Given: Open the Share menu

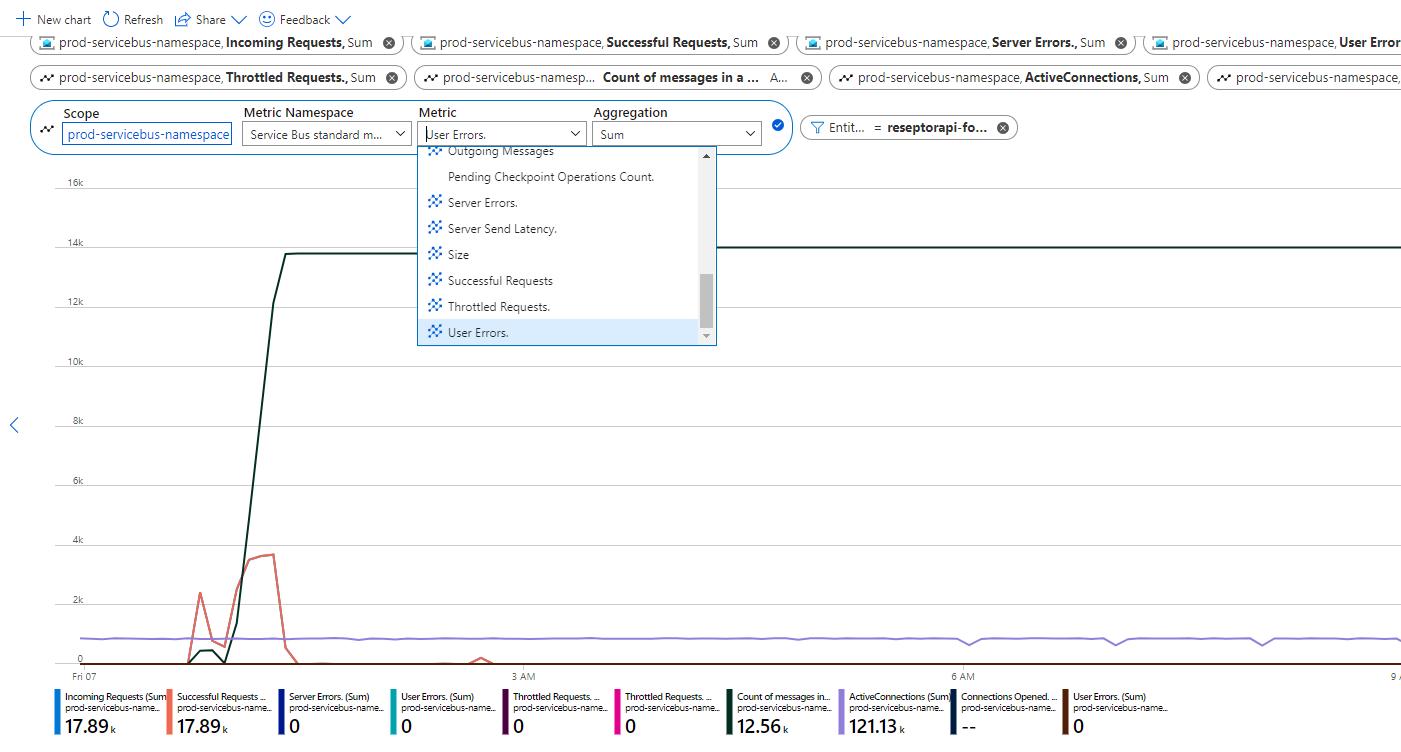Looking at the screenshot, I should tap(210, 19).
